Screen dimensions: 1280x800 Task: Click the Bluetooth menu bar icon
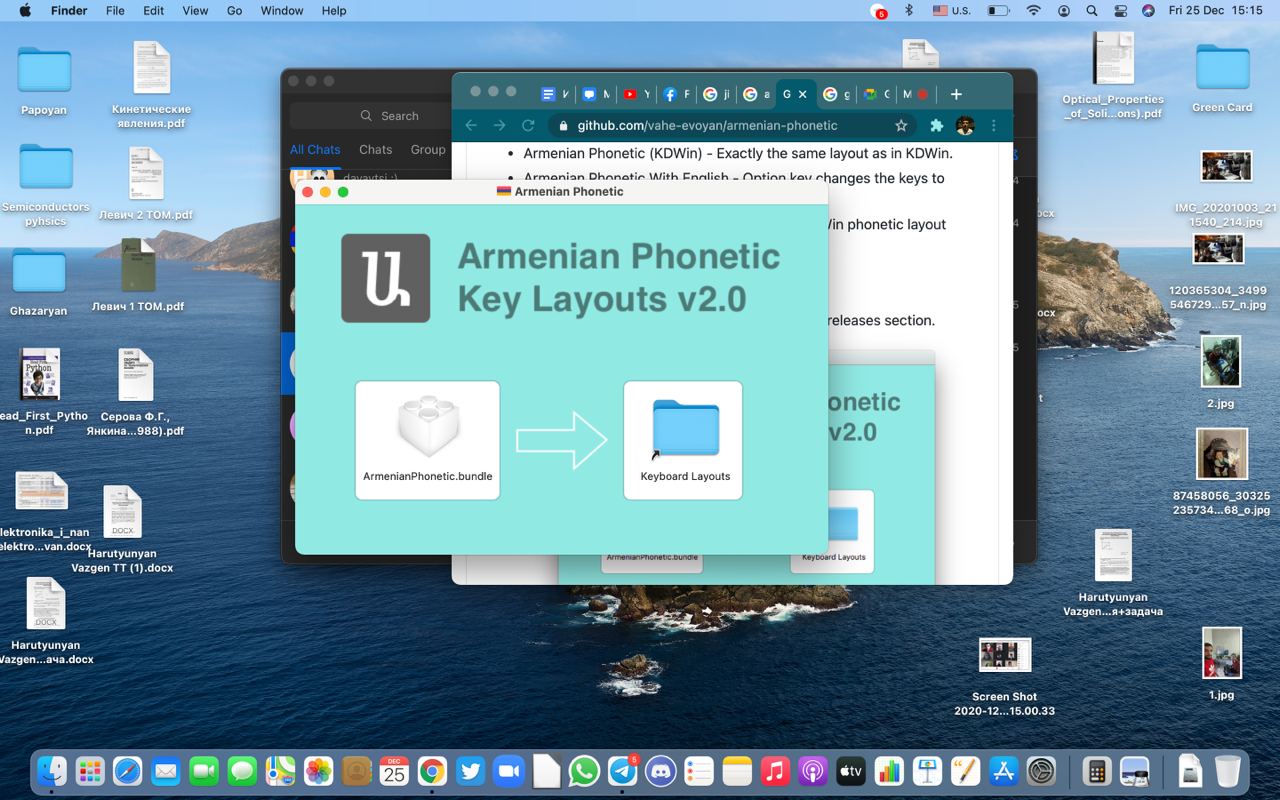coord(909,11)
